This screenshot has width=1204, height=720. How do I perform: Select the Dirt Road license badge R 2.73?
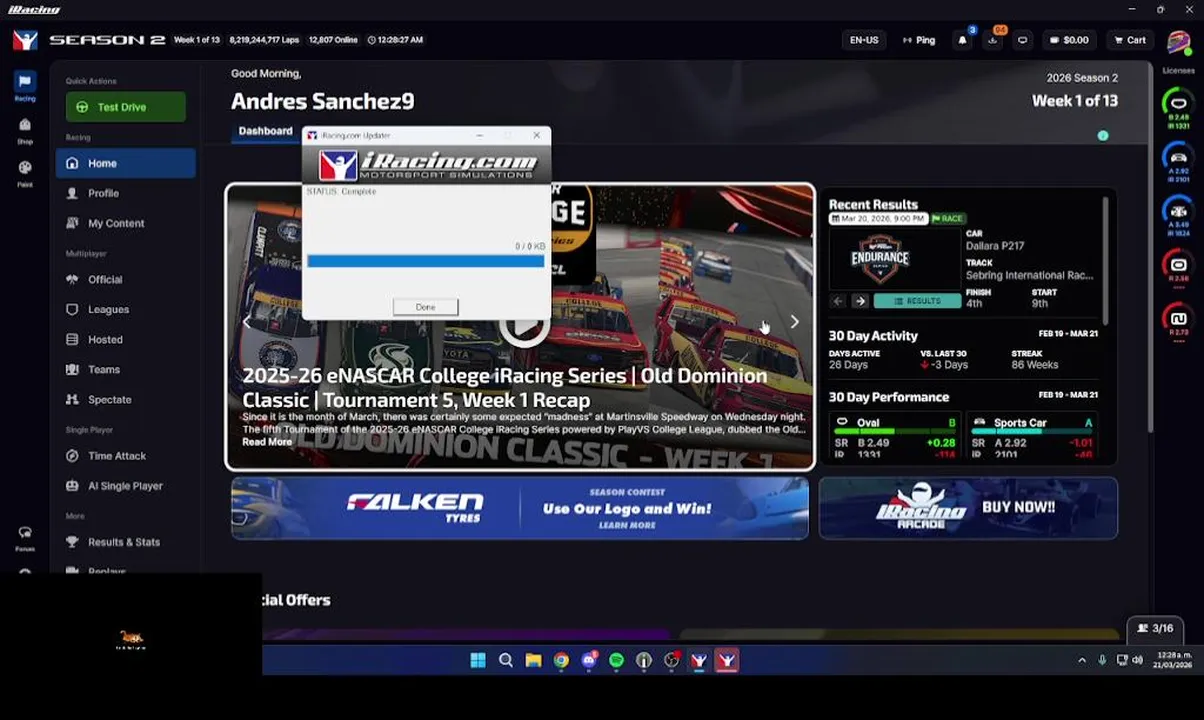tap(1178, 323)
